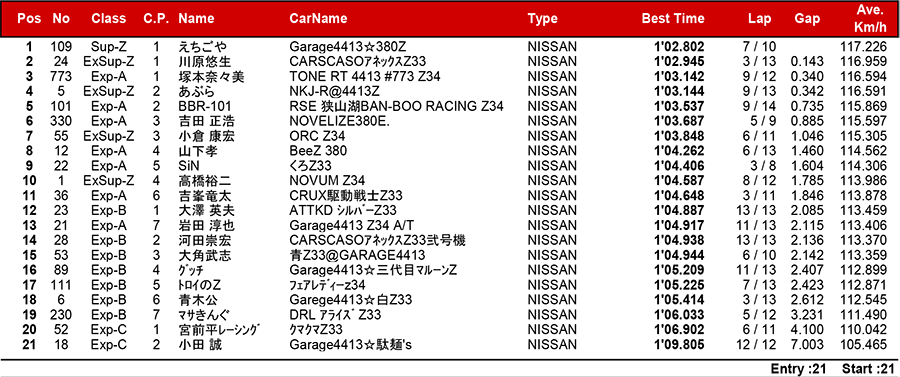Select driver name トロイのZ
The image size is (900, 377).
click(x=199, y=286)
